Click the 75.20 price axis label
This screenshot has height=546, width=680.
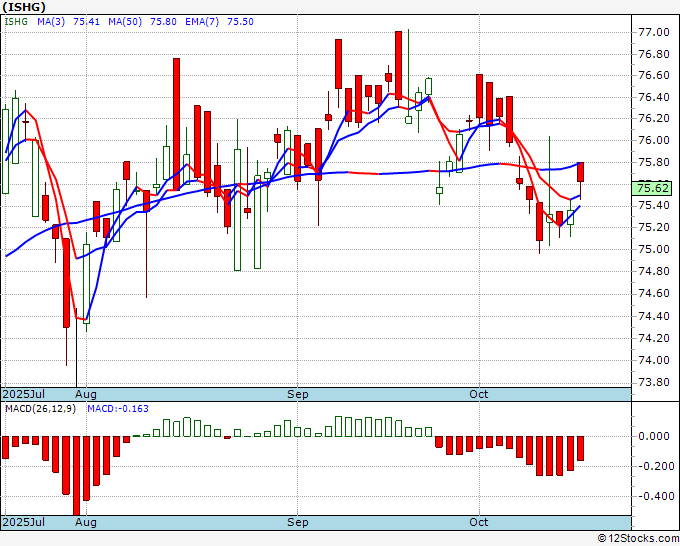coord(654,227)
